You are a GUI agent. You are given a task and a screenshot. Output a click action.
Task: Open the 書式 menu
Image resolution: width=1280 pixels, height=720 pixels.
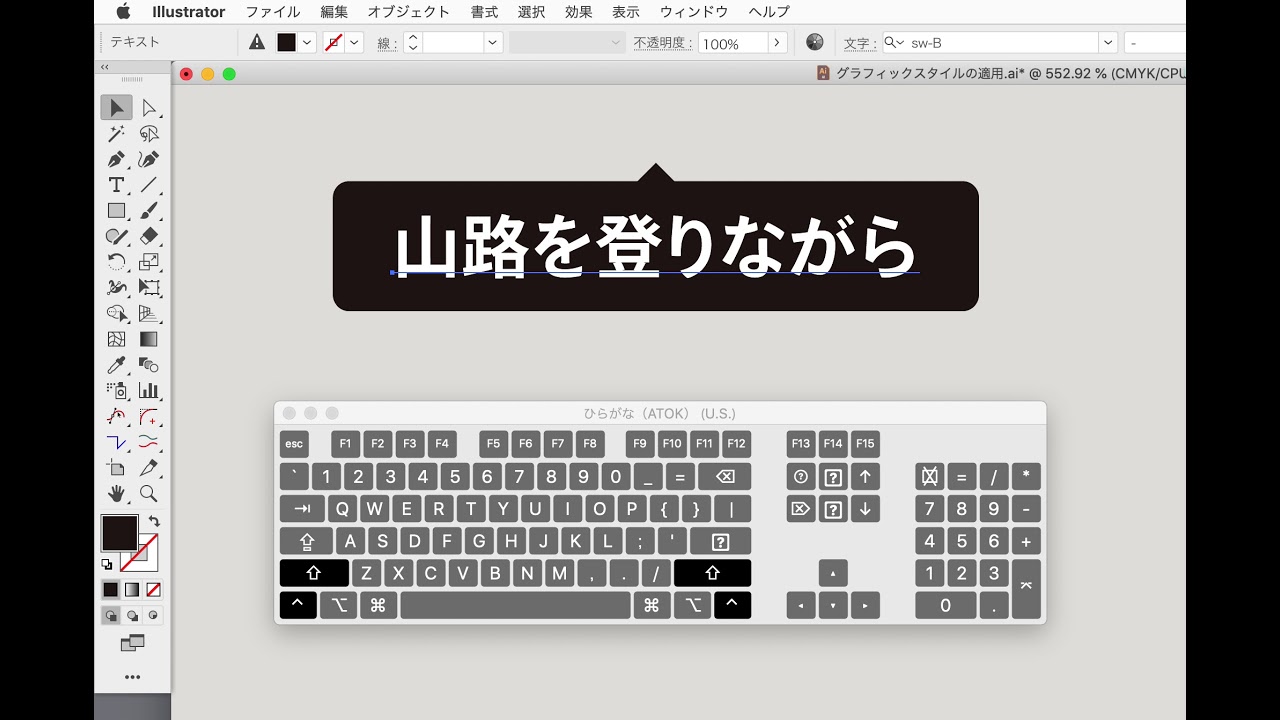coord(484,12)
